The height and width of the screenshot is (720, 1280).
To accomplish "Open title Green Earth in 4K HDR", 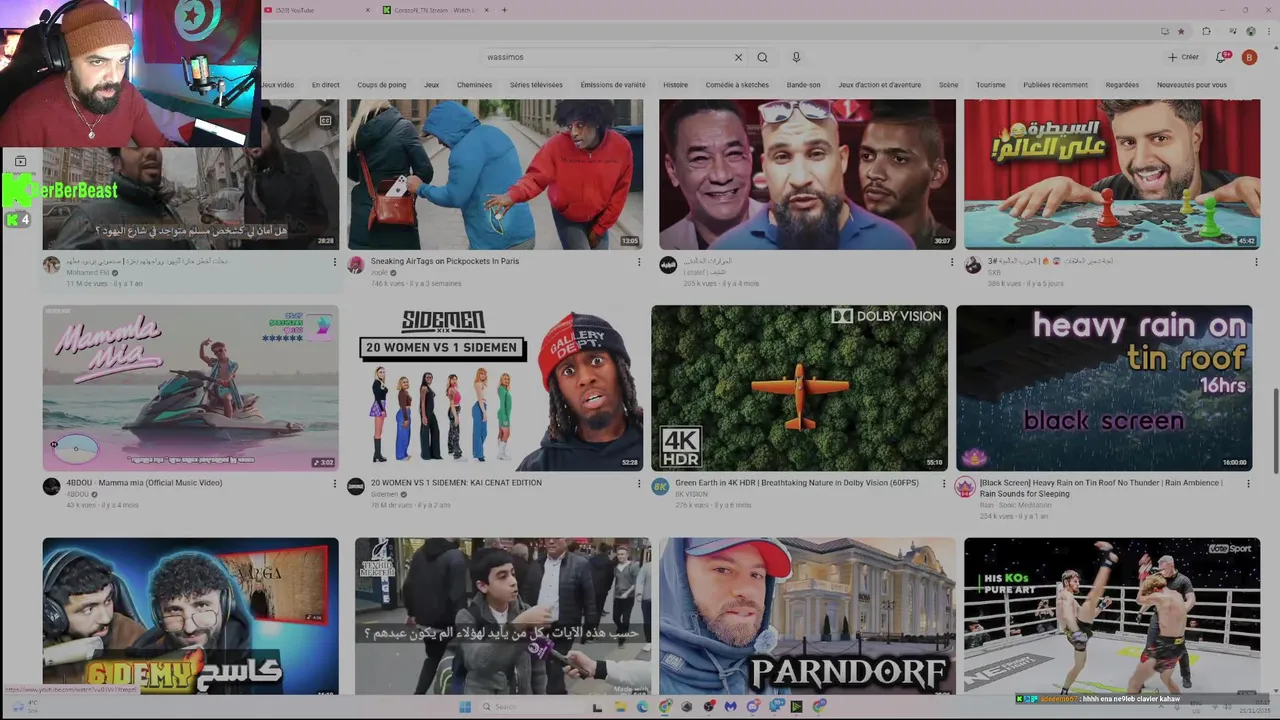I will click(796, 483).
